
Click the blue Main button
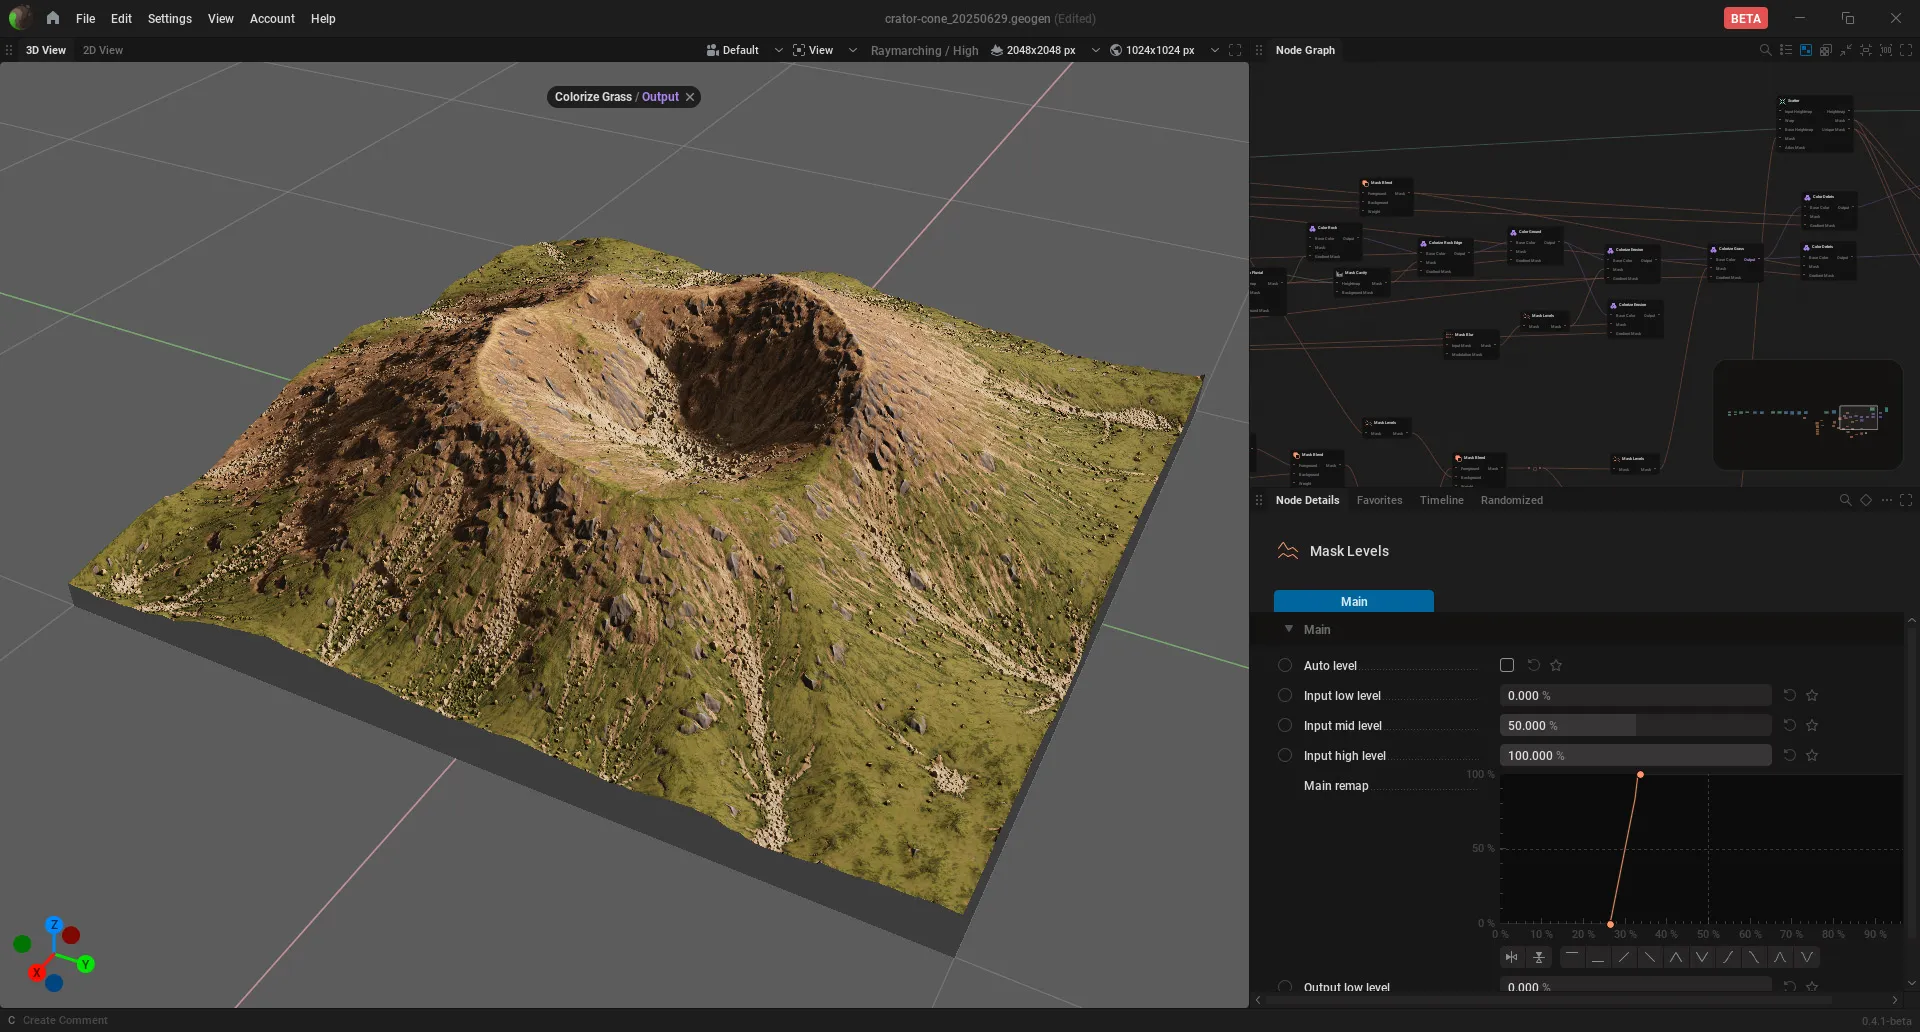[1354, 601]
